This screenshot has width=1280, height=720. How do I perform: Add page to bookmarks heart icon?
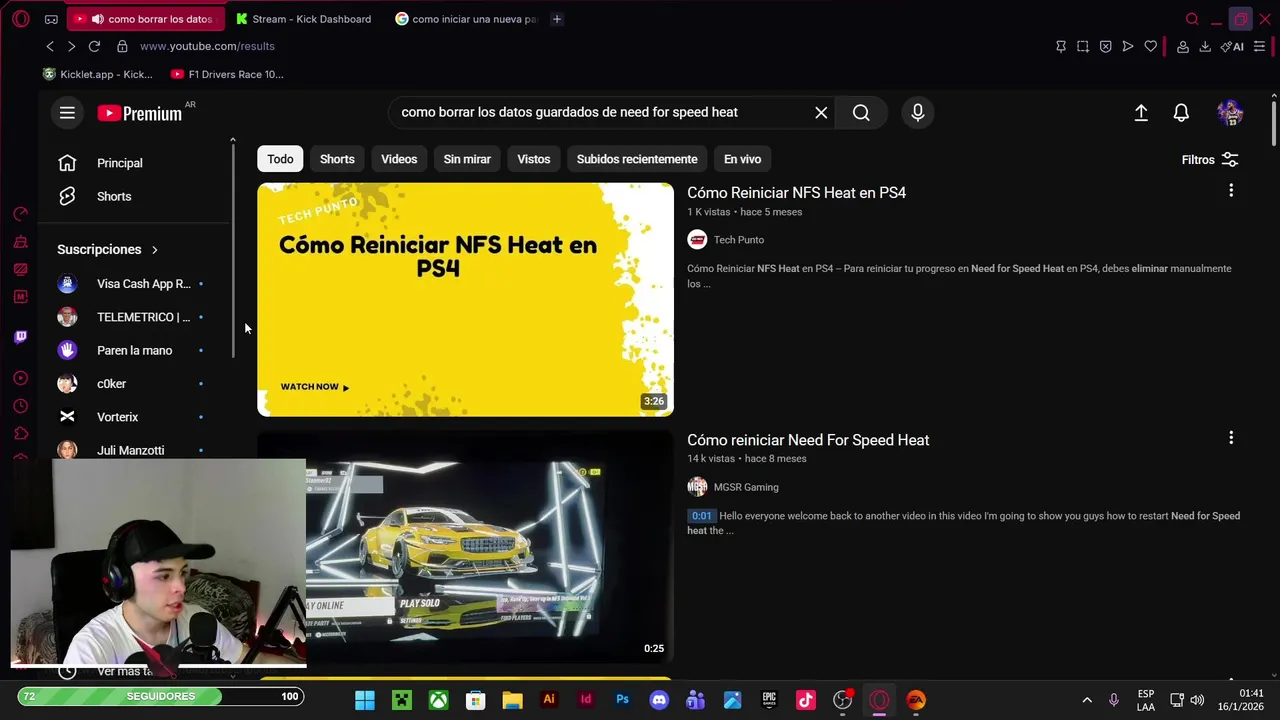(1151, 46)
